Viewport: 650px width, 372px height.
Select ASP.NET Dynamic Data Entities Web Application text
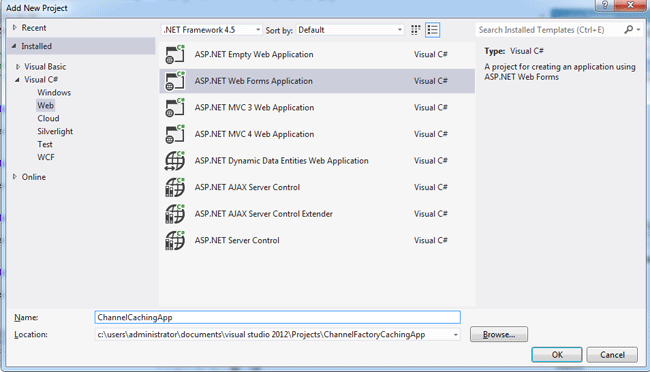click(281, 160)
